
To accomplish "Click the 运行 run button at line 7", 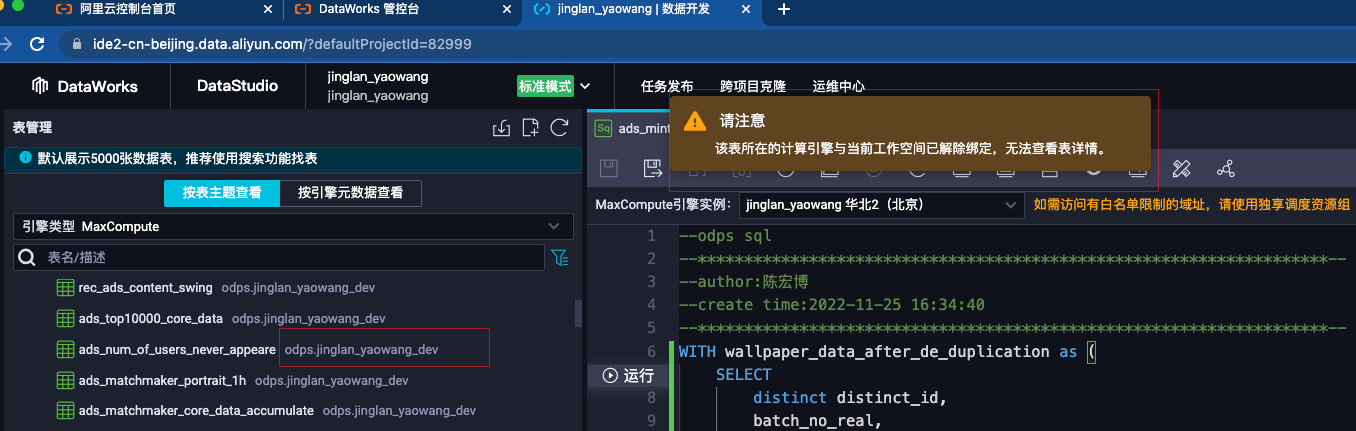I will pos(628,375).
